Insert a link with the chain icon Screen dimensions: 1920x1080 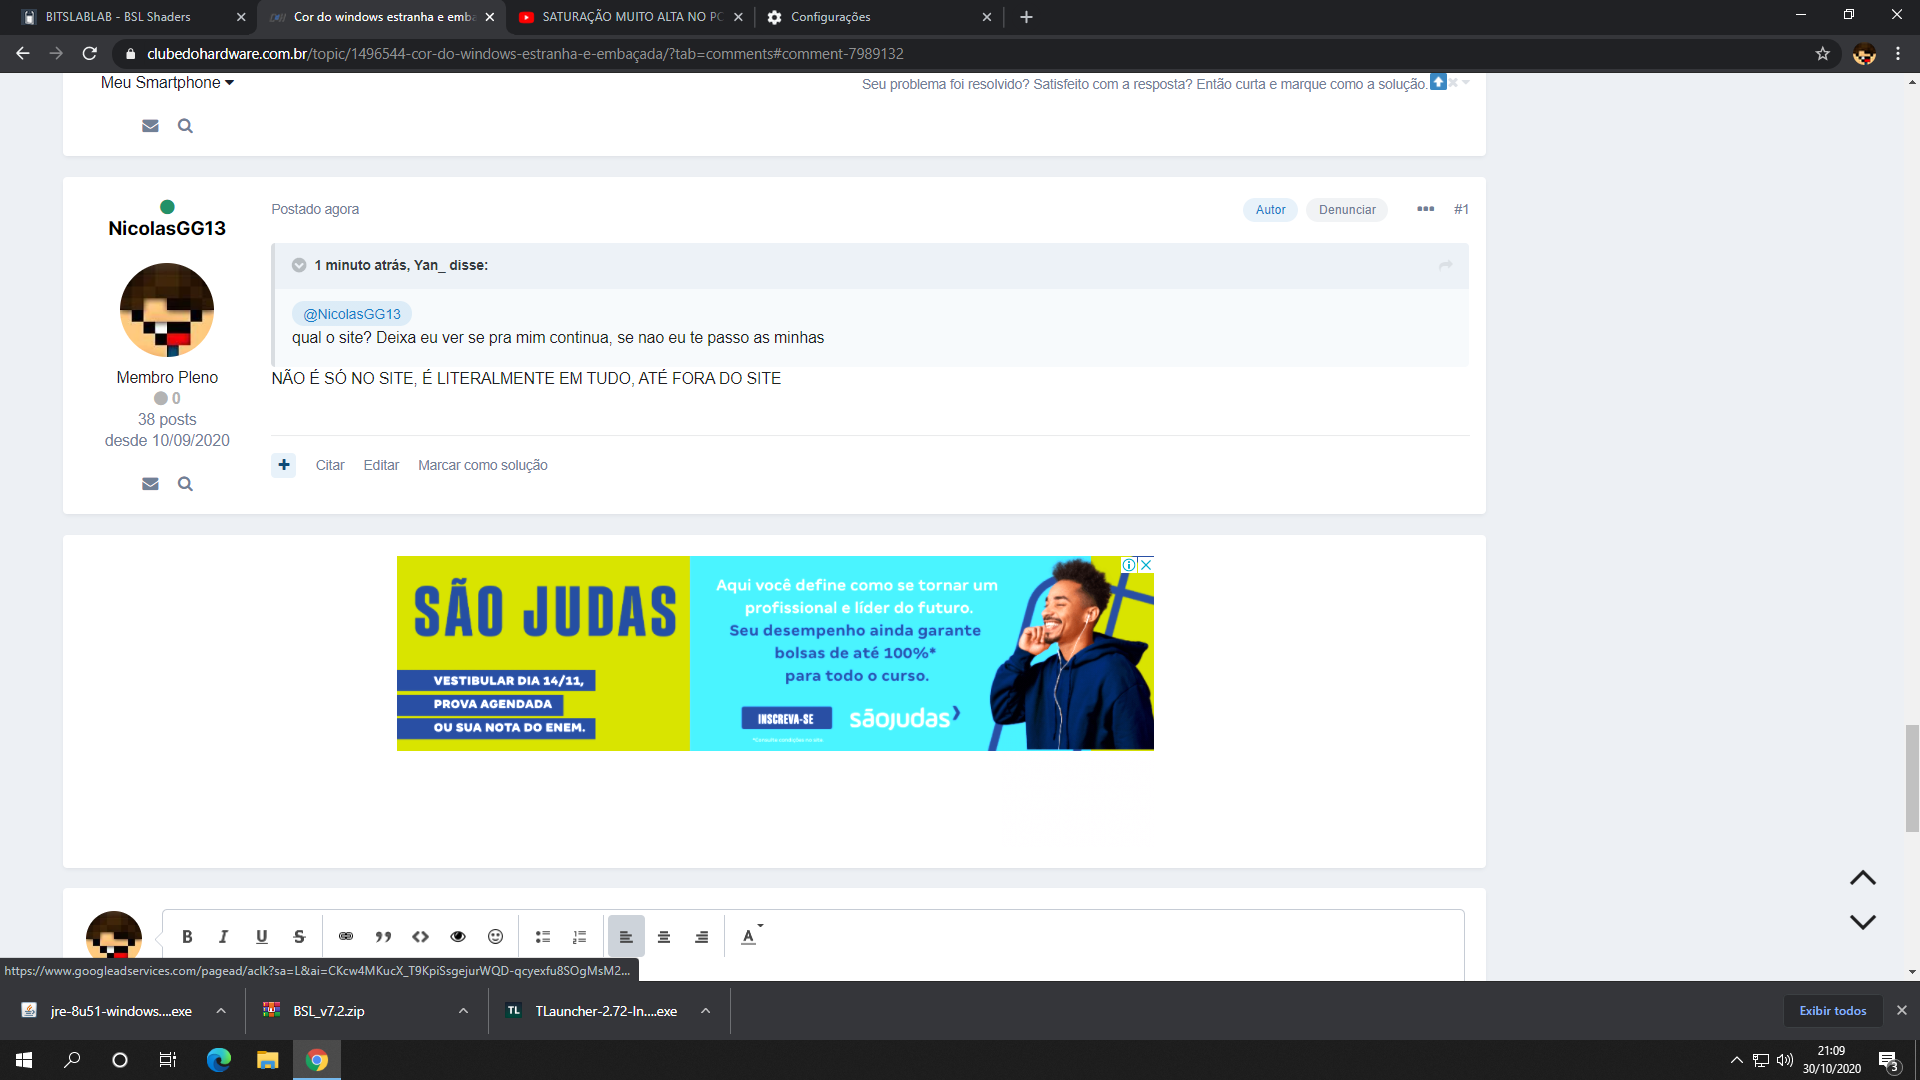pos(346,937)
